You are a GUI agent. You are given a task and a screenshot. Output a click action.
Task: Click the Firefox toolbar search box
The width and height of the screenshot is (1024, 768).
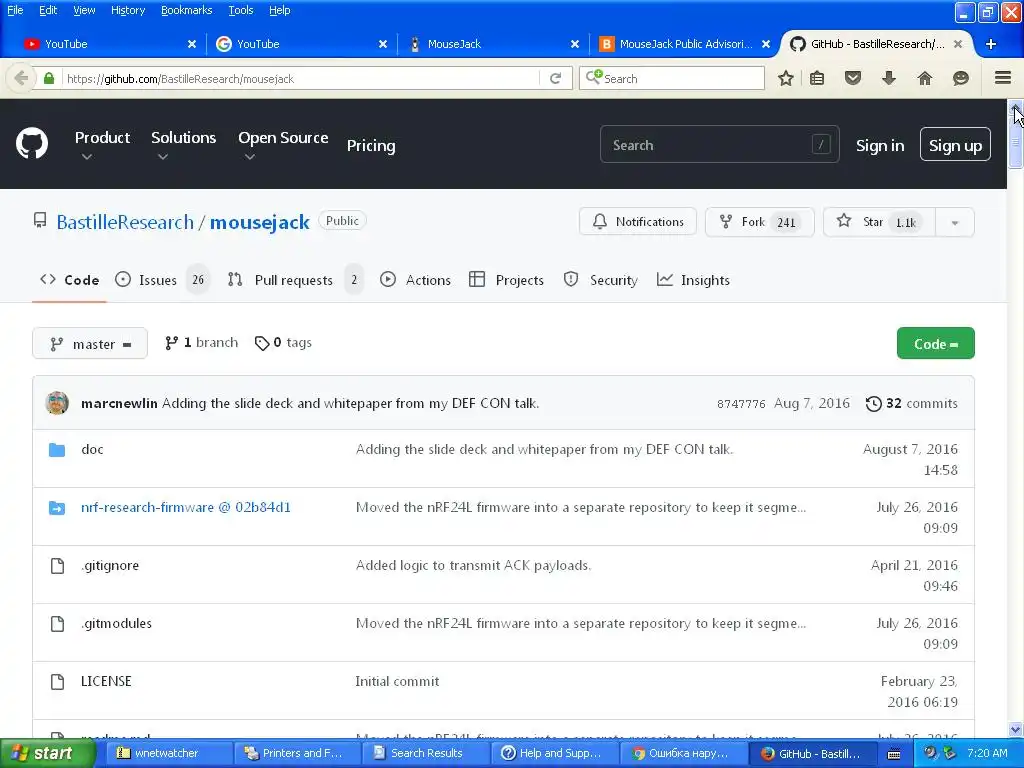point(671,78)
